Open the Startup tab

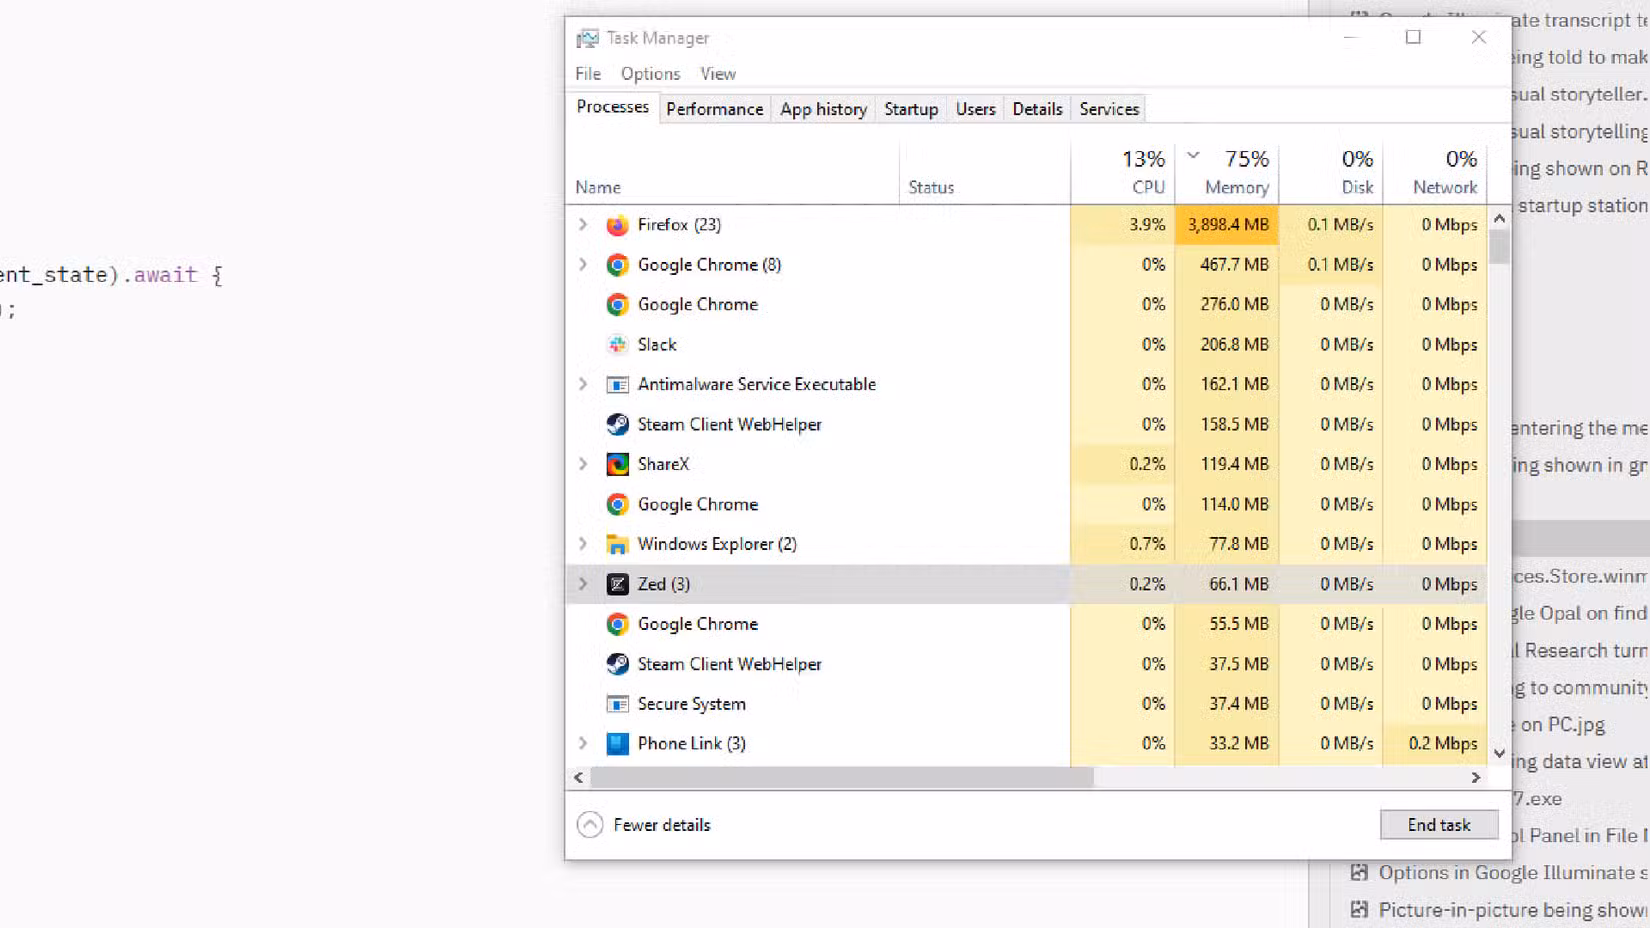click(911, 109)
